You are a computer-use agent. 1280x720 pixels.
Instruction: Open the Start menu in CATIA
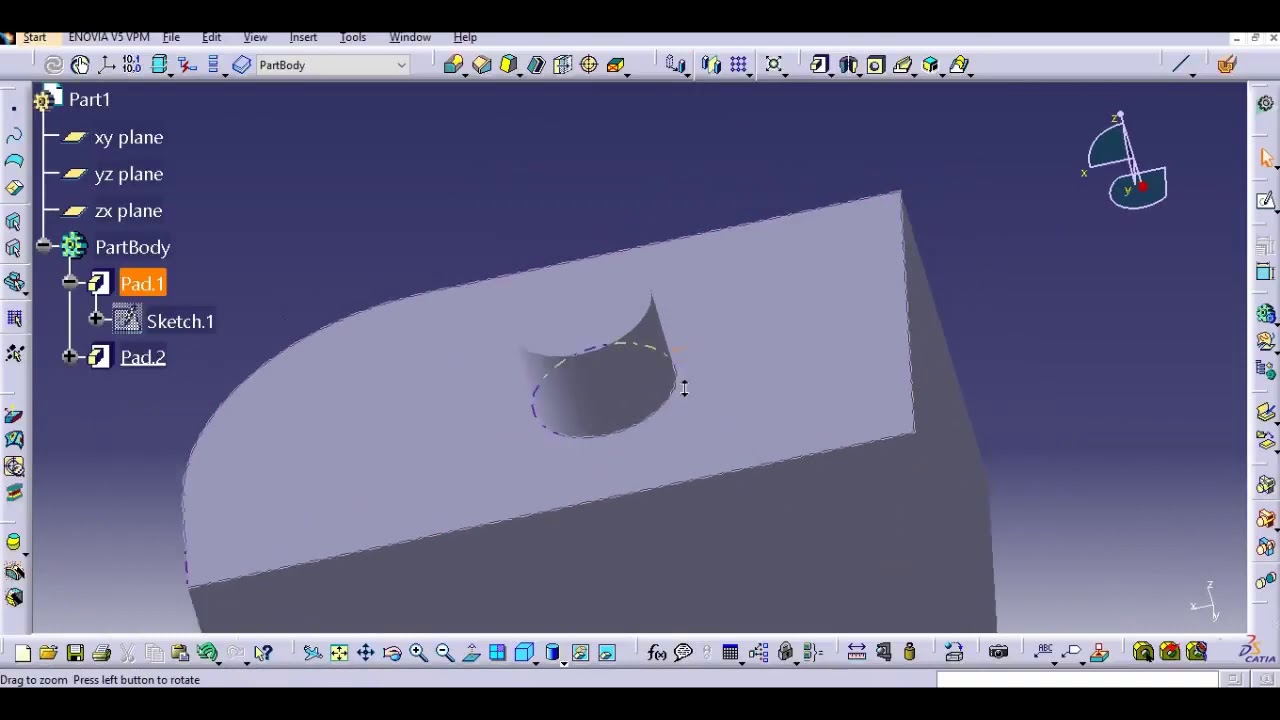(x=35, y=37)
